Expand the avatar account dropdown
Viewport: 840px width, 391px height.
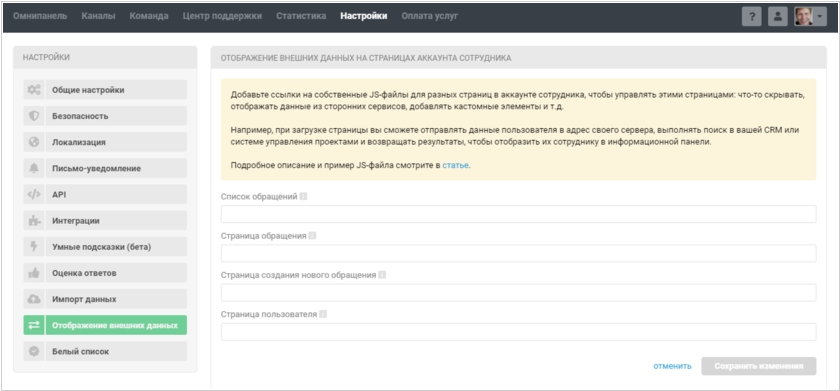pos(811,17)
